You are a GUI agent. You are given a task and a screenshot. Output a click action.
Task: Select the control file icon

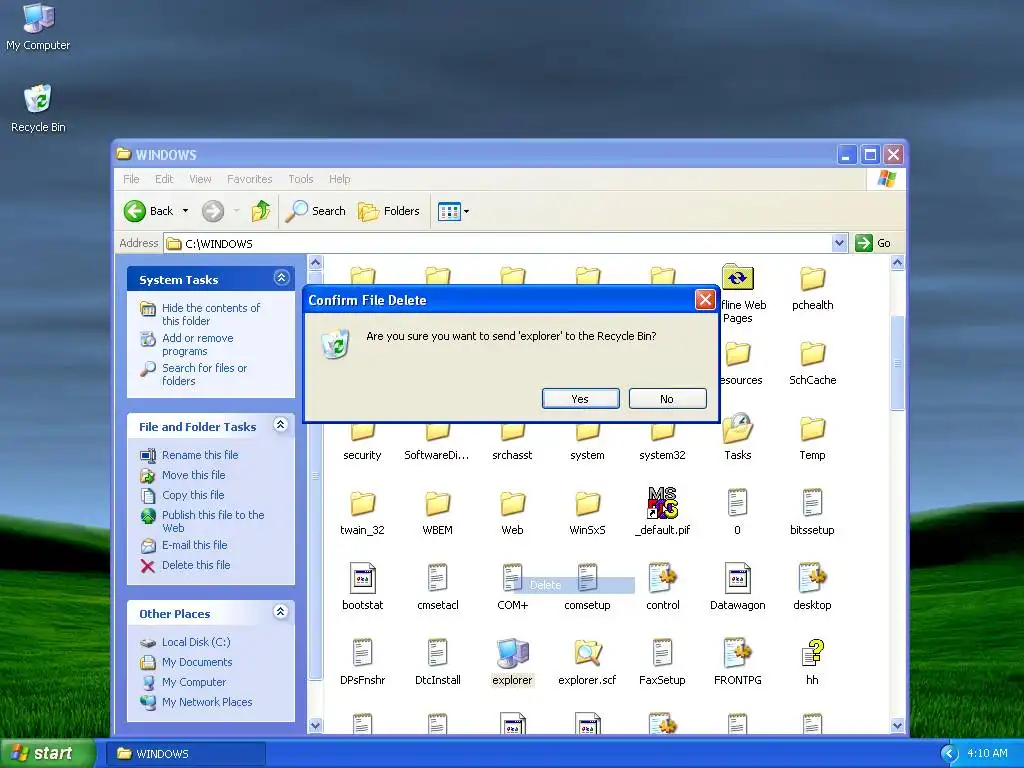tap(663, 578)
